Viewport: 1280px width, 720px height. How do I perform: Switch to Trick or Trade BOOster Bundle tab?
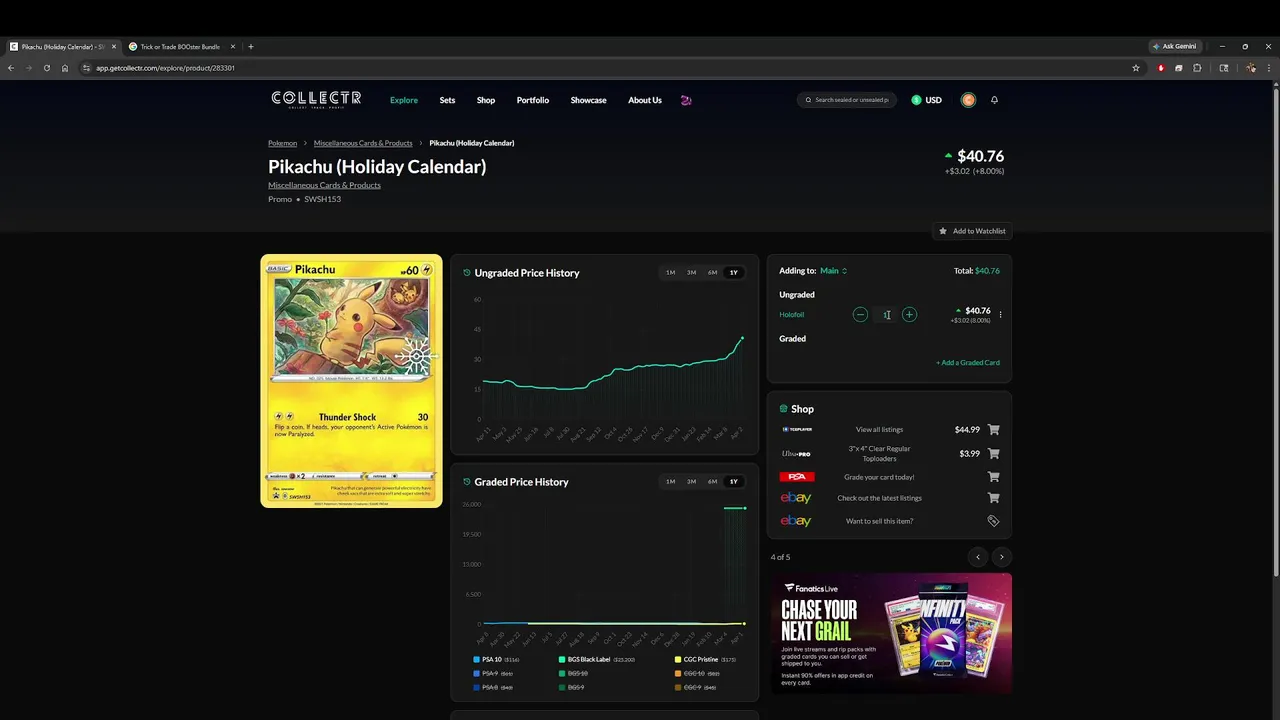(181, 47)
